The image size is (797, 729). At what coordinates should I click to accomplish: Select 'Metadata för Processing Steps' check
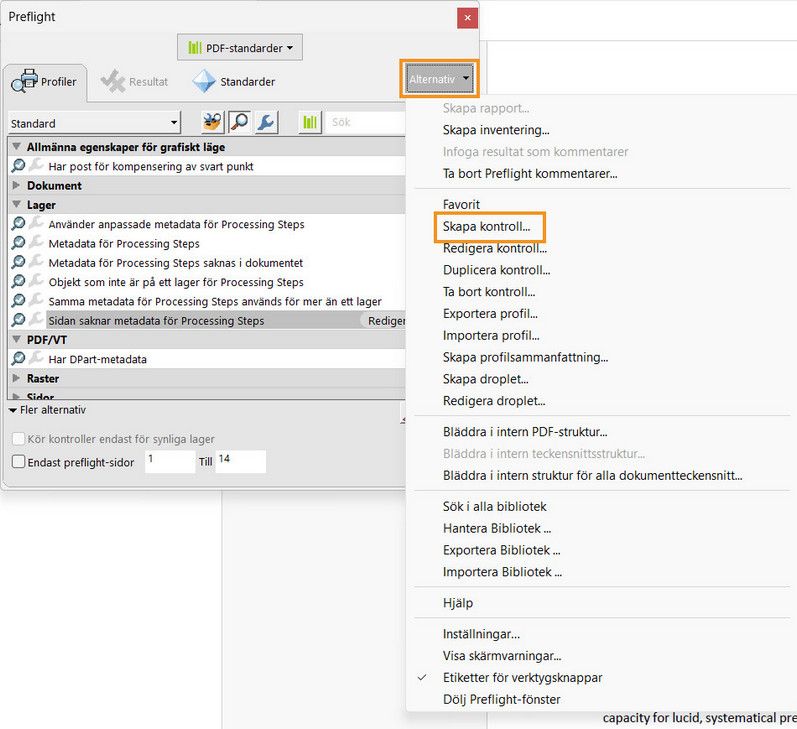(124, 244)
